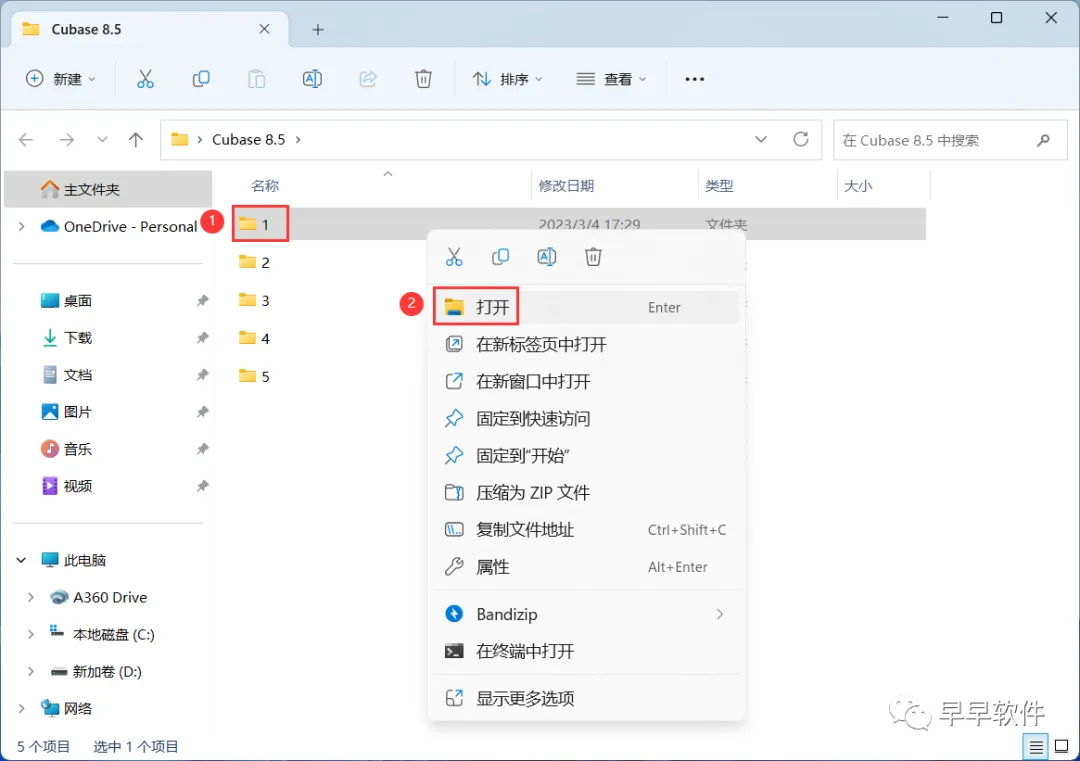
Task: Select folder named 4
Action: pyautogui.click(x=254, y=338)
